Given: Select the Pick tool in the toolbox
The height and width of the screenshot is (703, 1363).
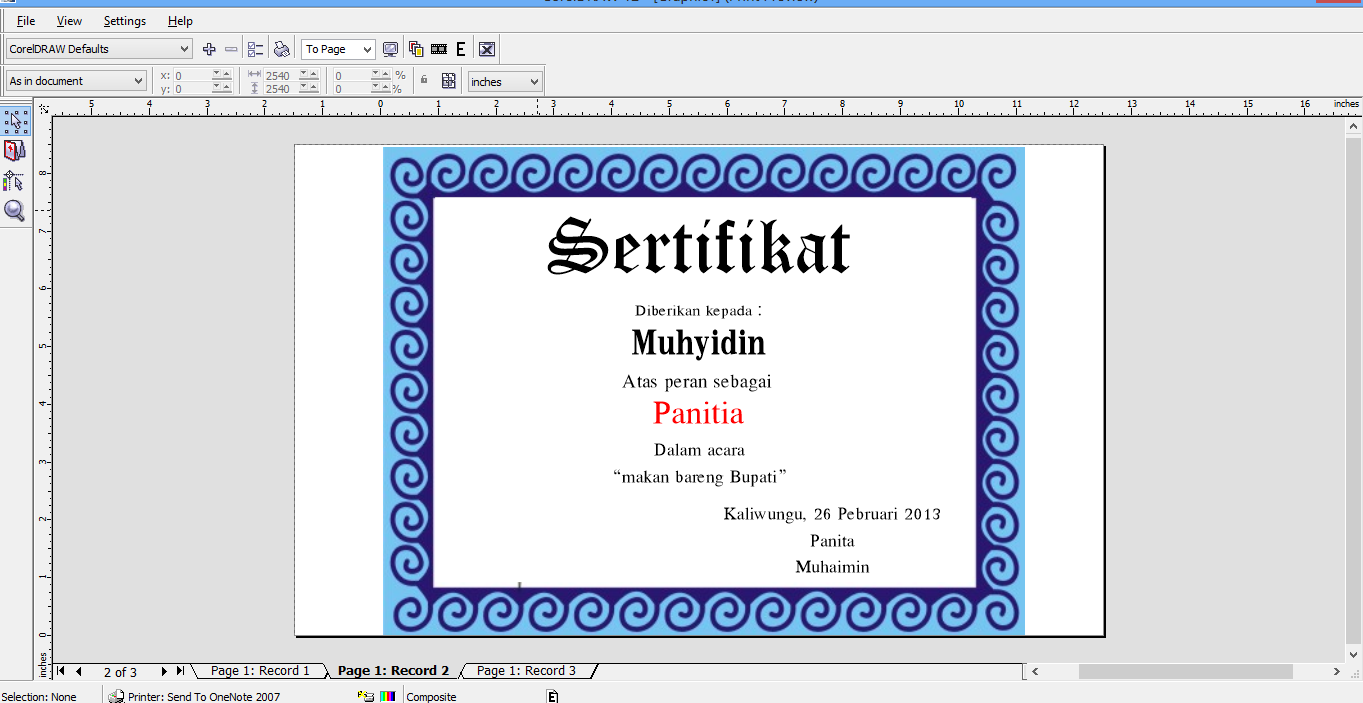Looking at the screenshot, I should (15, 122).
